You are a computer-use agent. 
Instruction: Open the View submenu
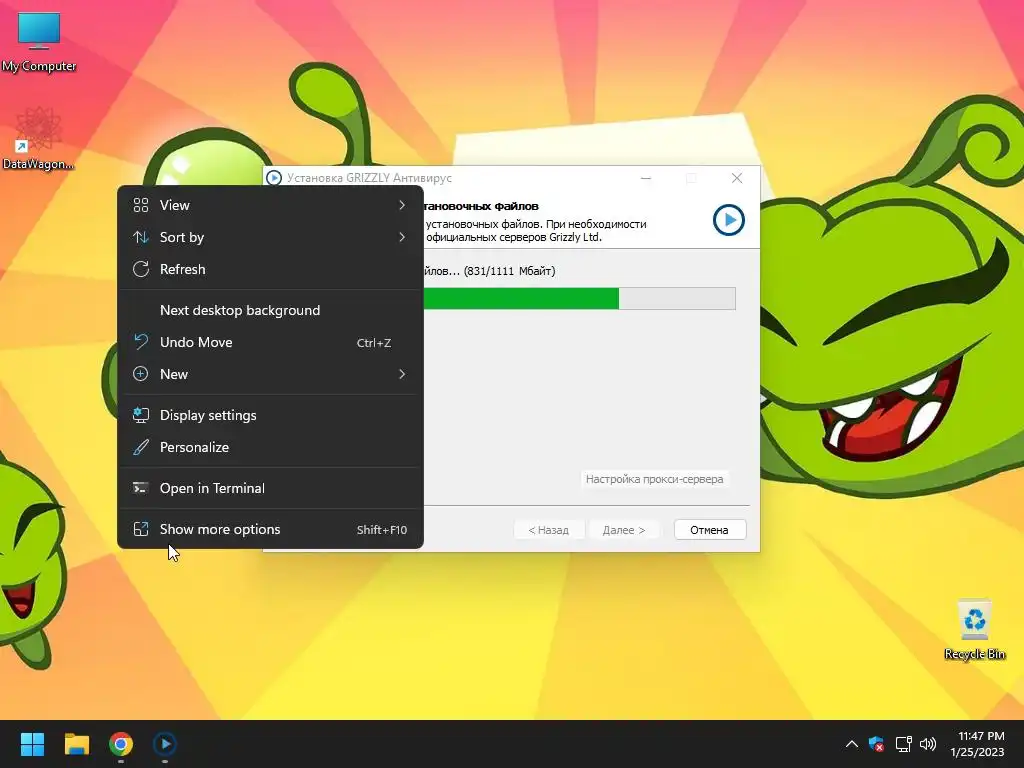(270, 205)
